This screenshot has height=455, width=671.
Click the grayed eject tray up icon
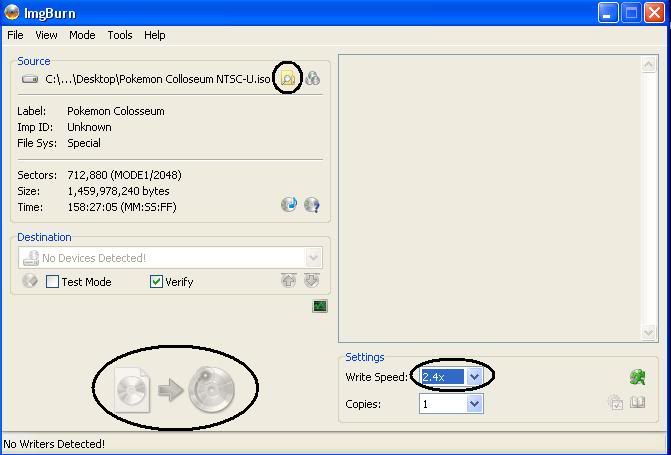click(x=289, y=280)
